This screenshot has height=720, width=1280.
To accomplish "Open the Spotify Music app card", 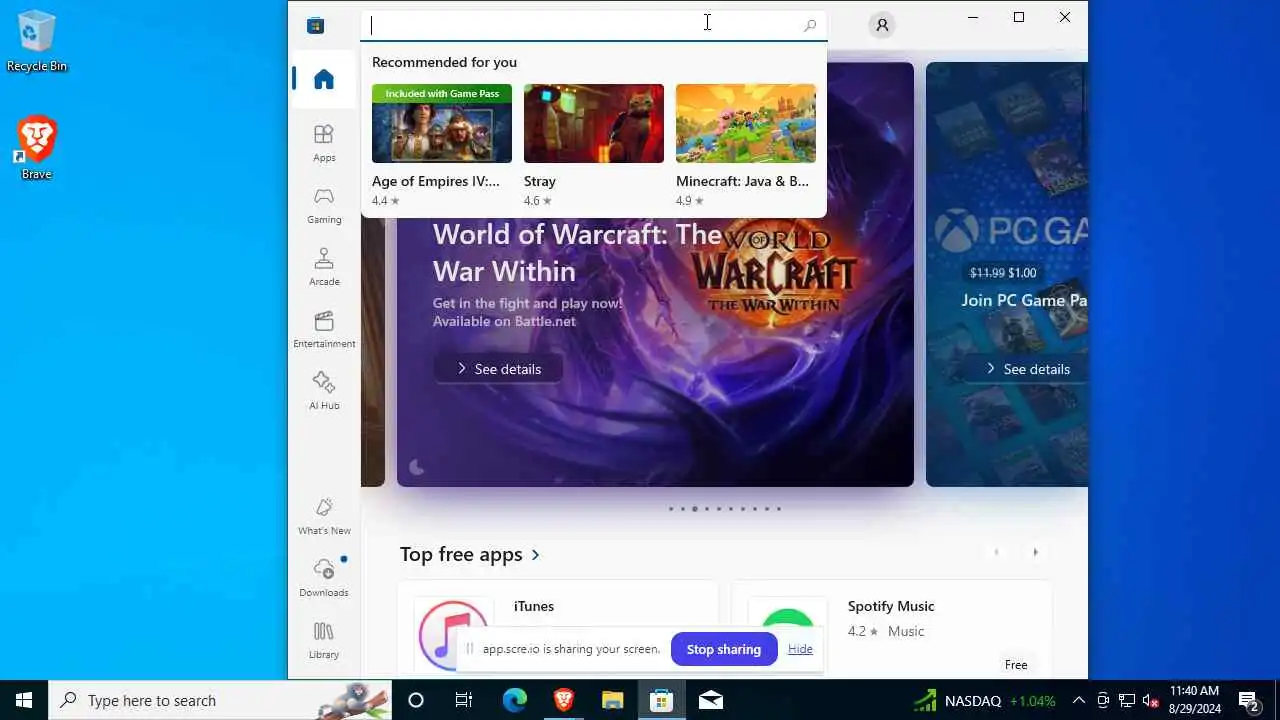I will [x=891, y=628].
